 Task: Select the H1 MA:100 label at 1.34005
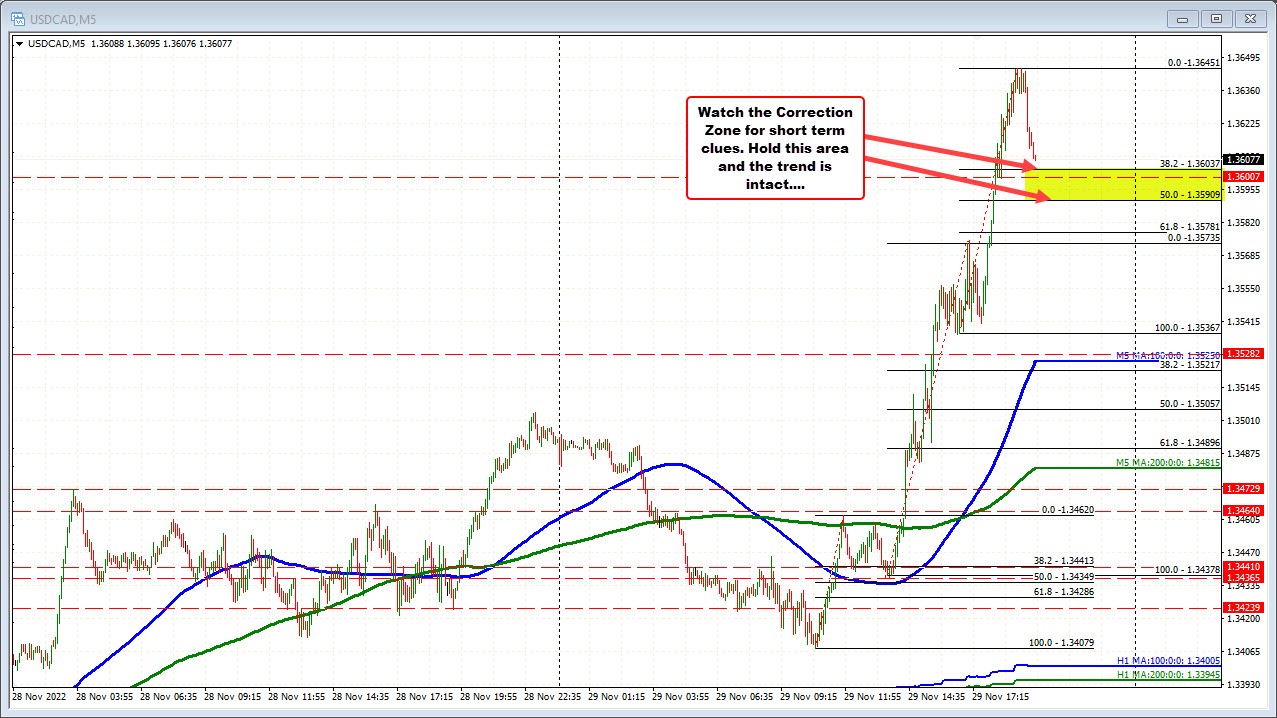1167,661
